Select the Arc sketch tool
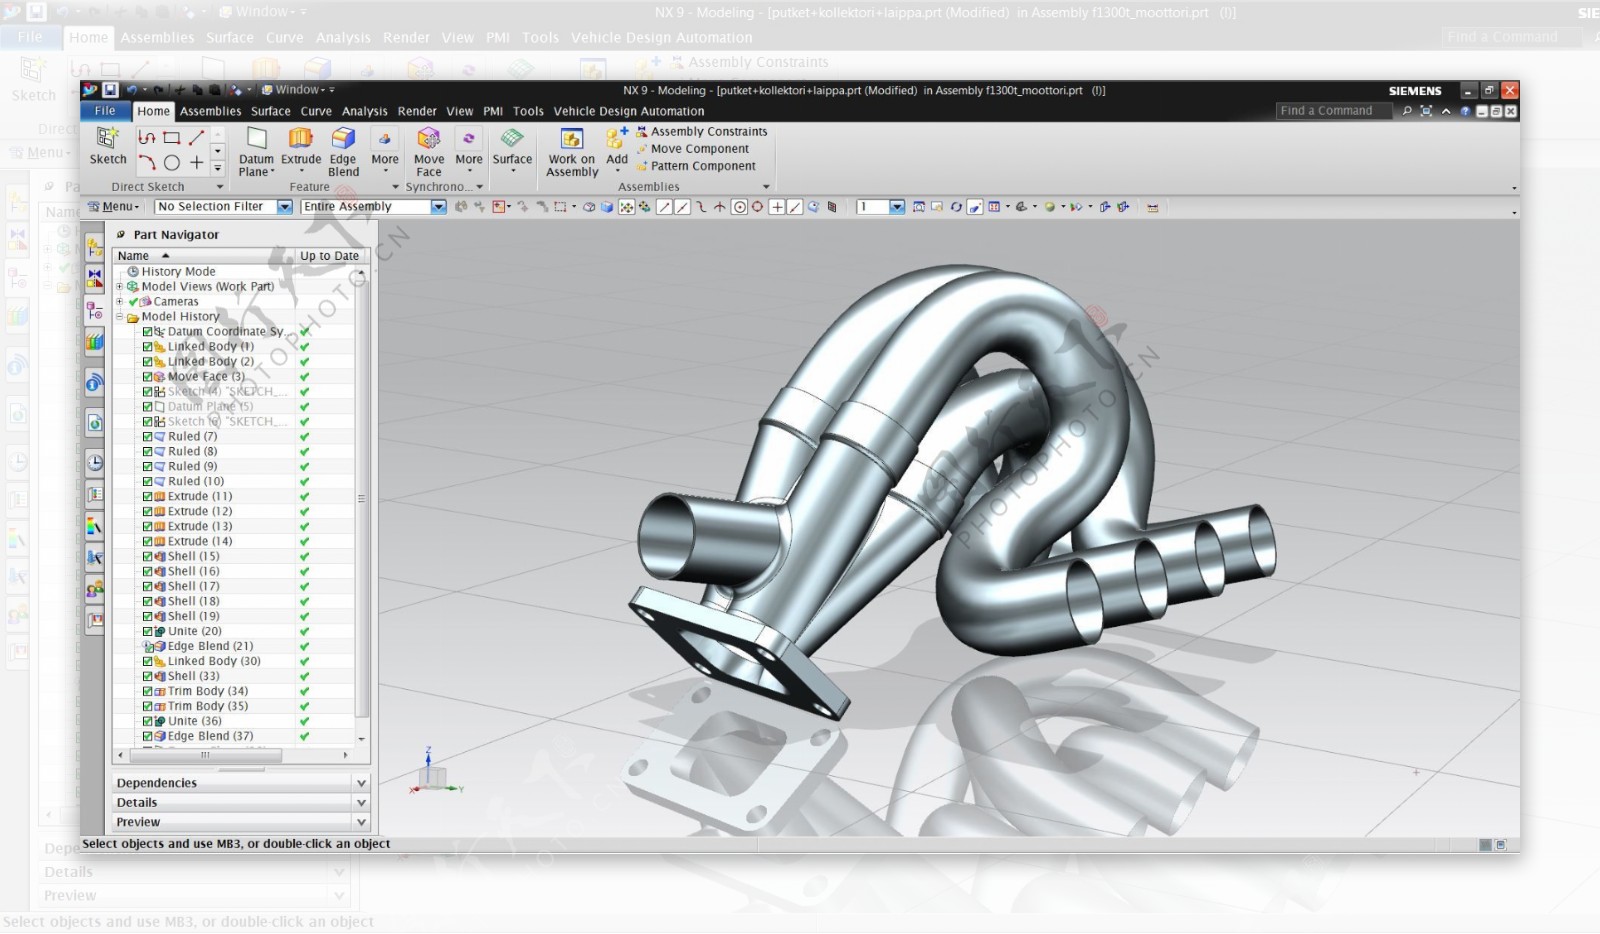The height and width of the screenshot is (934, 1600). pyautogui.click(x=147, y=162)
